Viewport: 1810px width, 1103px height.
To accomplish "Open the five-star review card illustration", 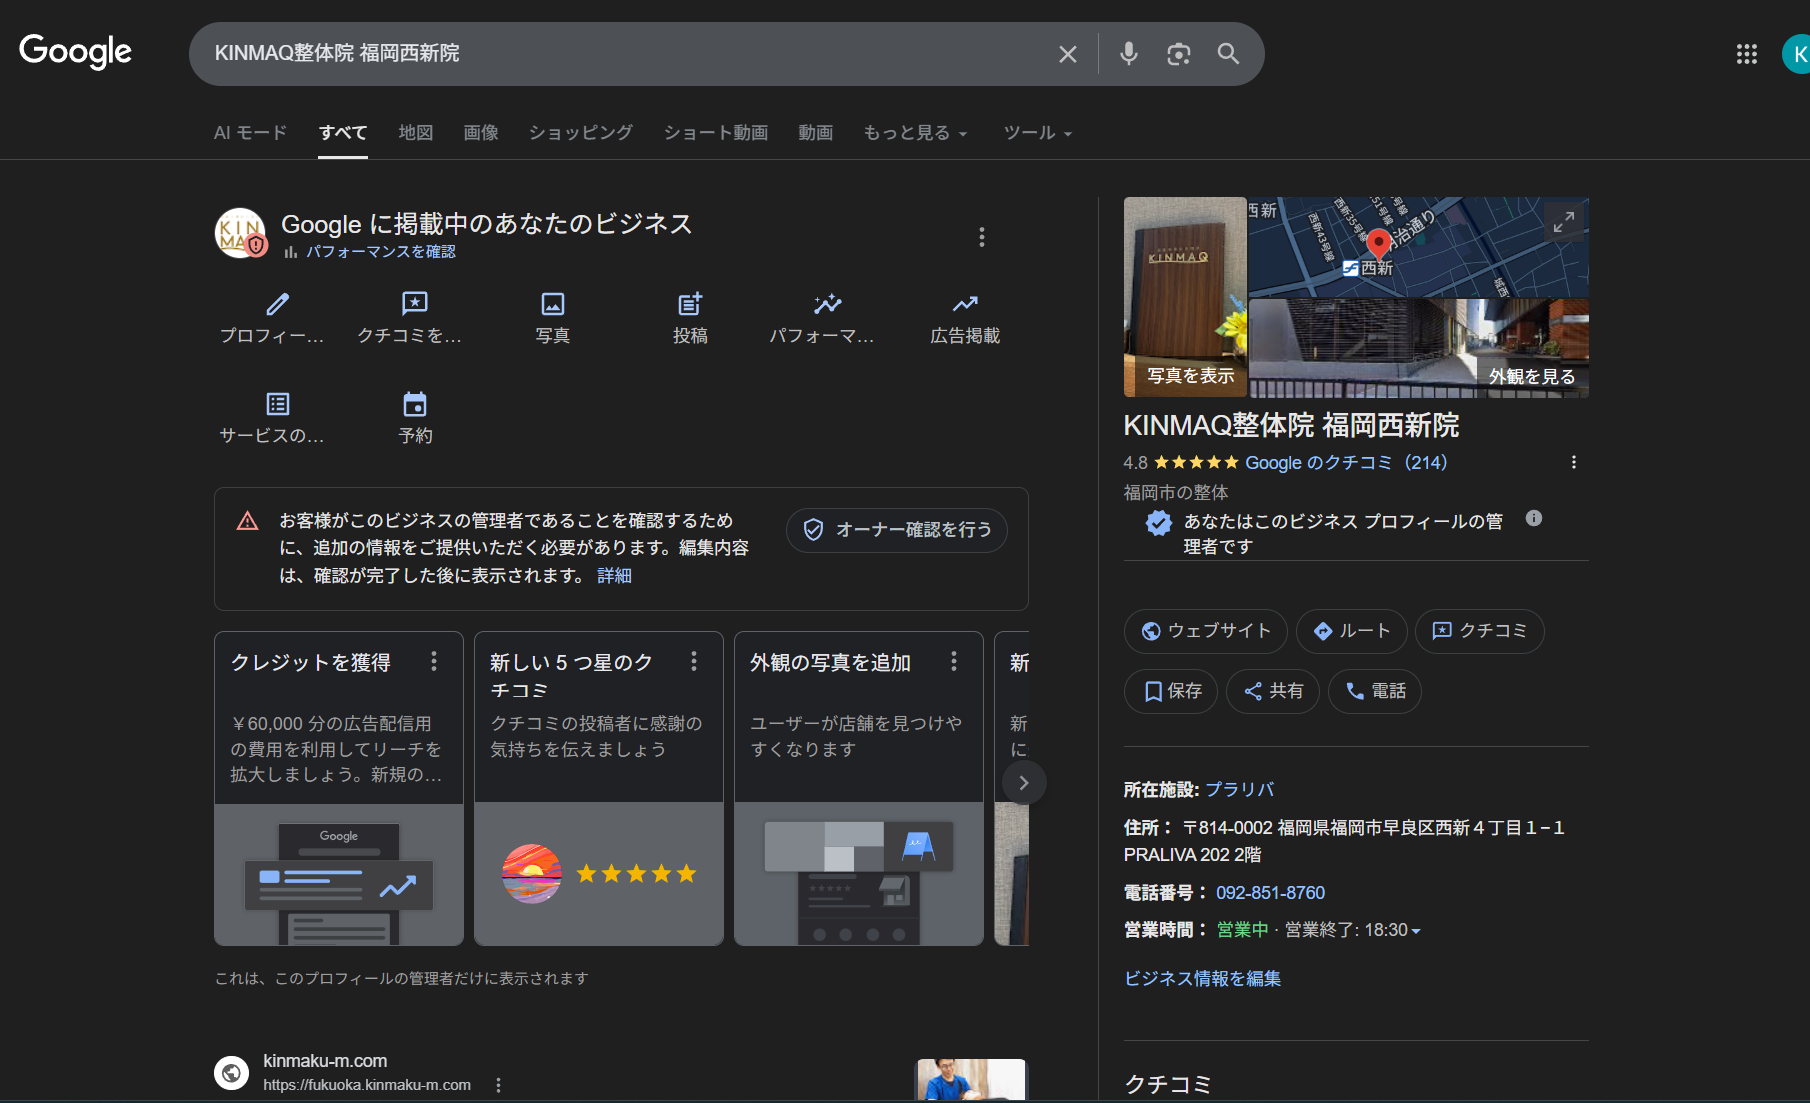I will [x=599, y=874].
